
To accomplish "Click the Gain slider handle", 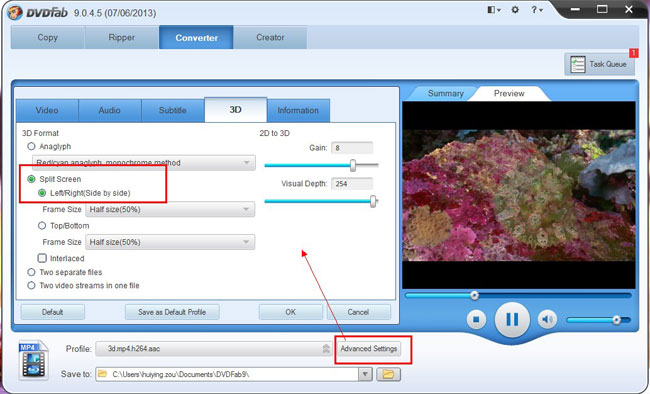I will (353, 165).
